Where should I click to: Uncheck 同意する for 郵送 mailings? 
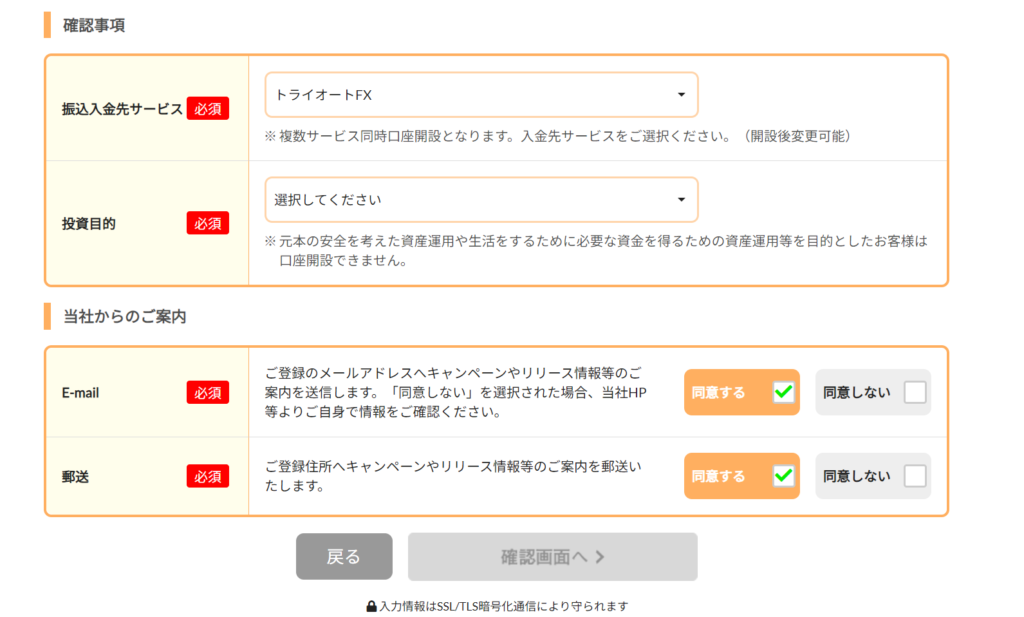(x=783, y=476)
